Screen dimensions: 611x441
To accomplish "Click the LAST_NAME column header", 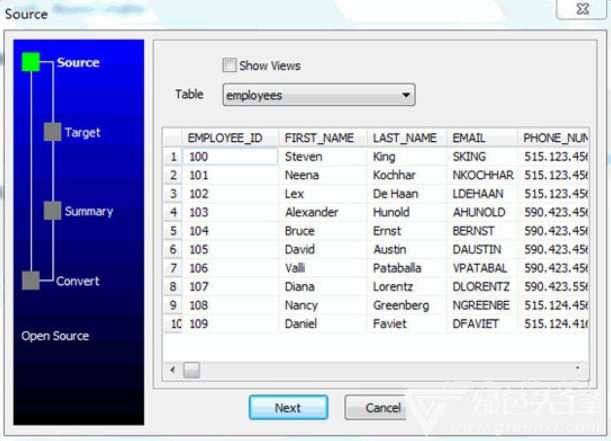I will click(x=407, y=138).
